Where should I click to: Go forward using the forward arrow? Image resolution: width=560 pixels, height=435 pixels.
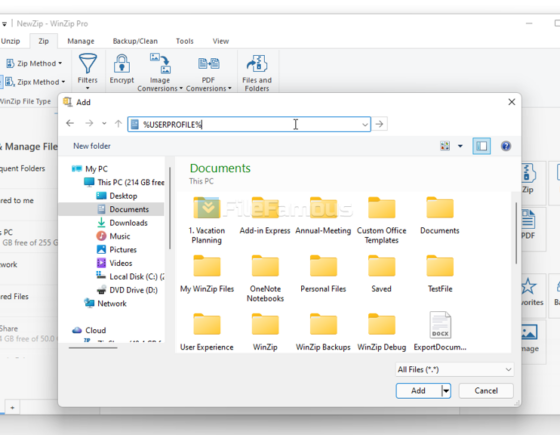tap(89, 124)
